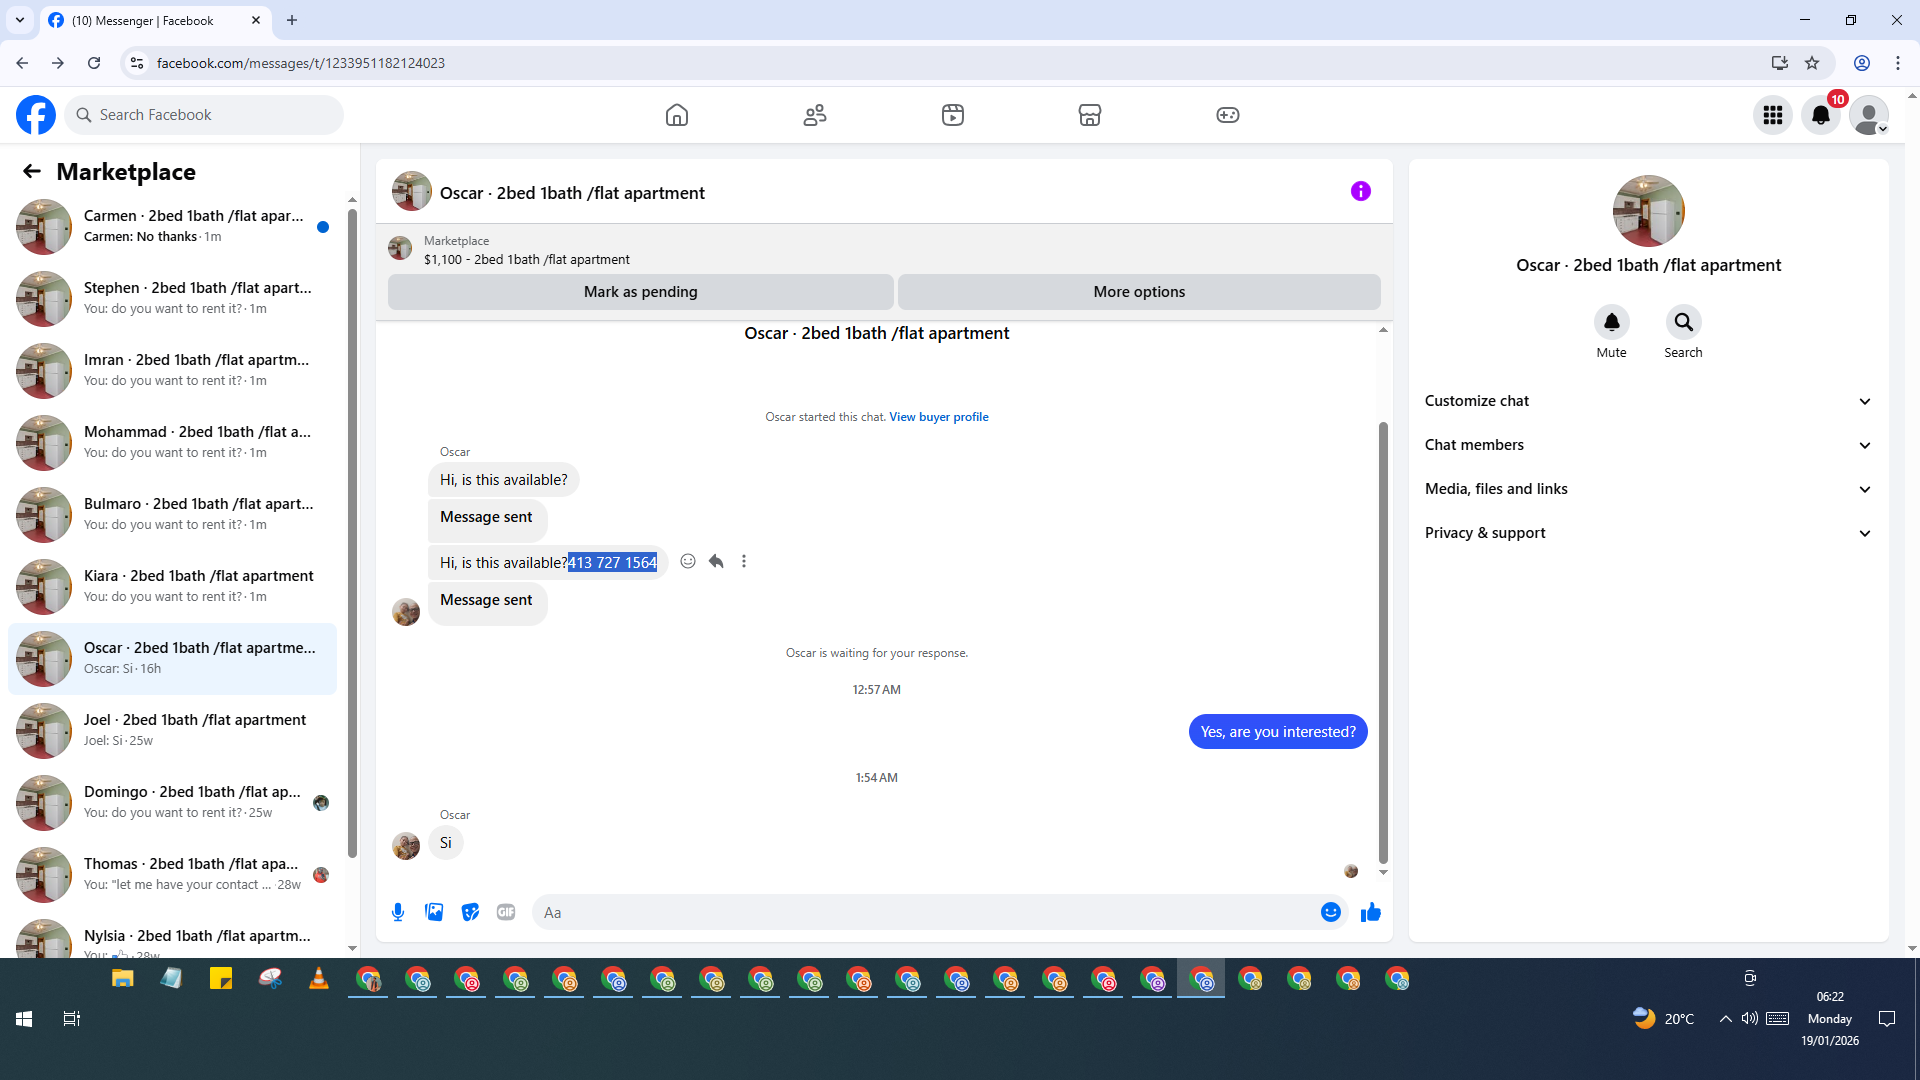The width and height of the screenshot is (1920, 1080).
Task: Click the voice clip microphone icon
Action: pos(398,912)
